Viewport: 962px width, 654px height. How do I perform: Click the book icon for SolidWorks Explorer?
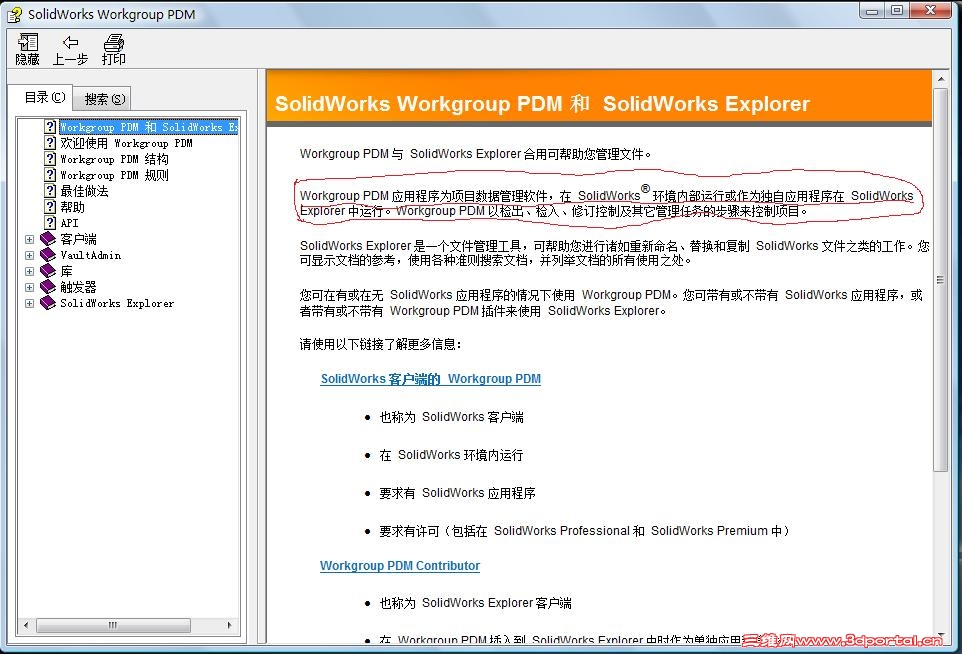click(48, 302)
